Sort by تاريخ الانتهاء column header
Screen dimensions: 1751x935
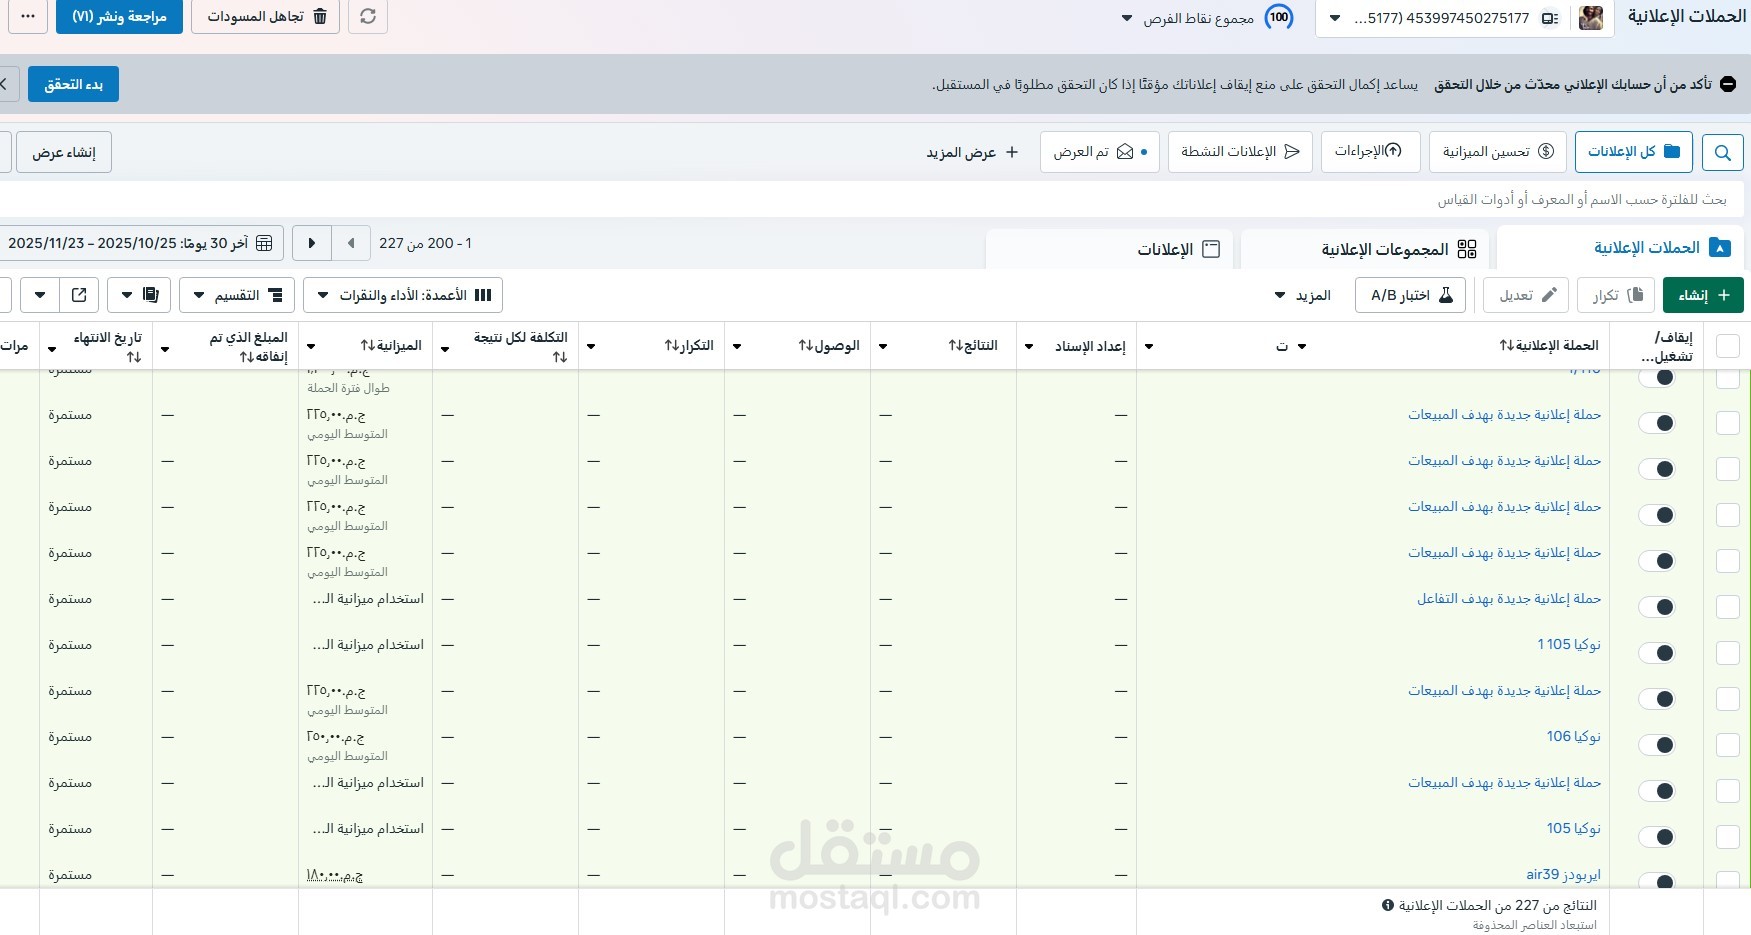[108, 346]
